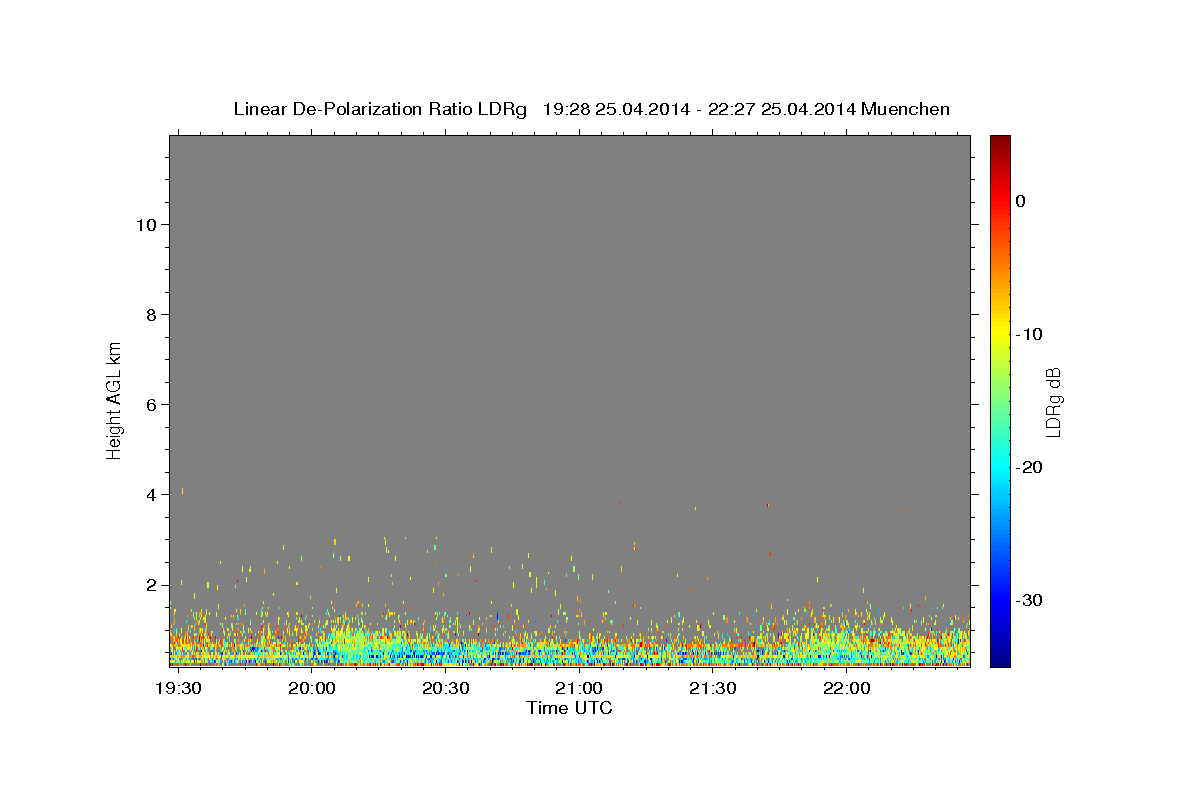Screen dimensions: 1200x800
Task: Click the 19:30 time tick label
Action: click(x=179, y=689)
